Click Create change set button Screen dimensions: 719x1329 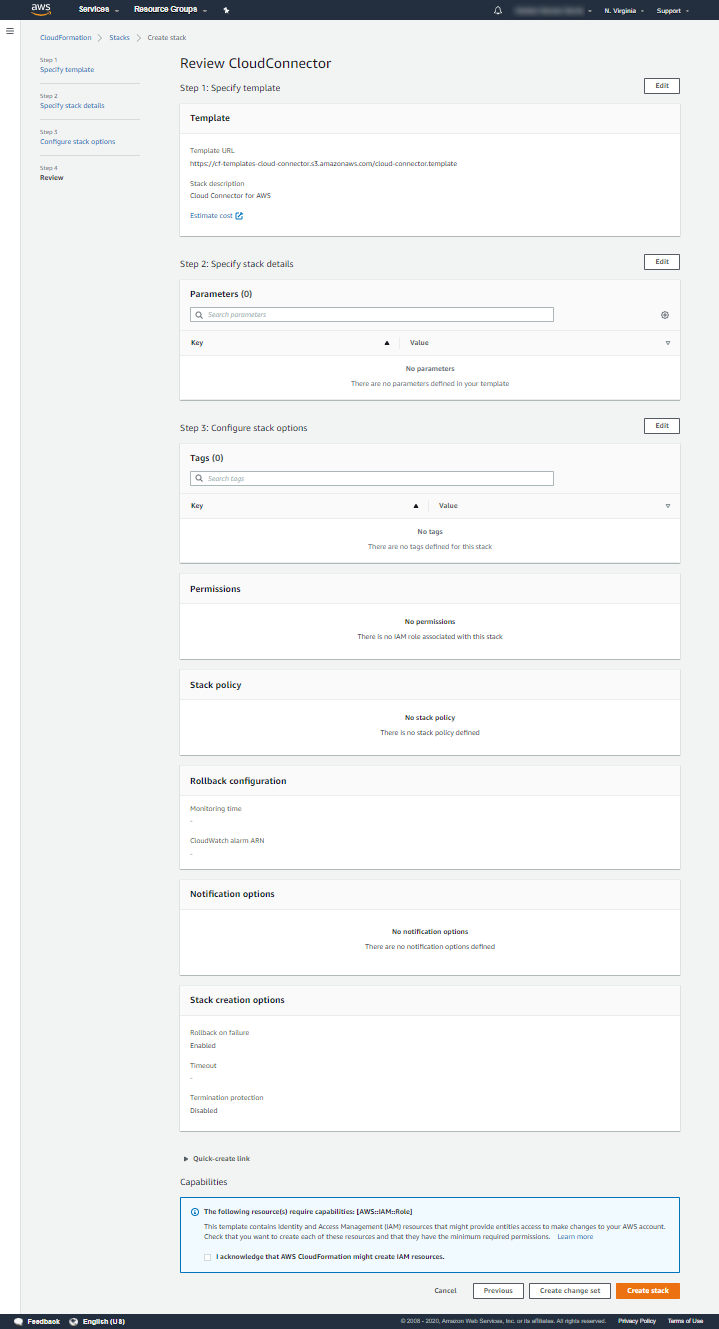[x=570, y=1291]
